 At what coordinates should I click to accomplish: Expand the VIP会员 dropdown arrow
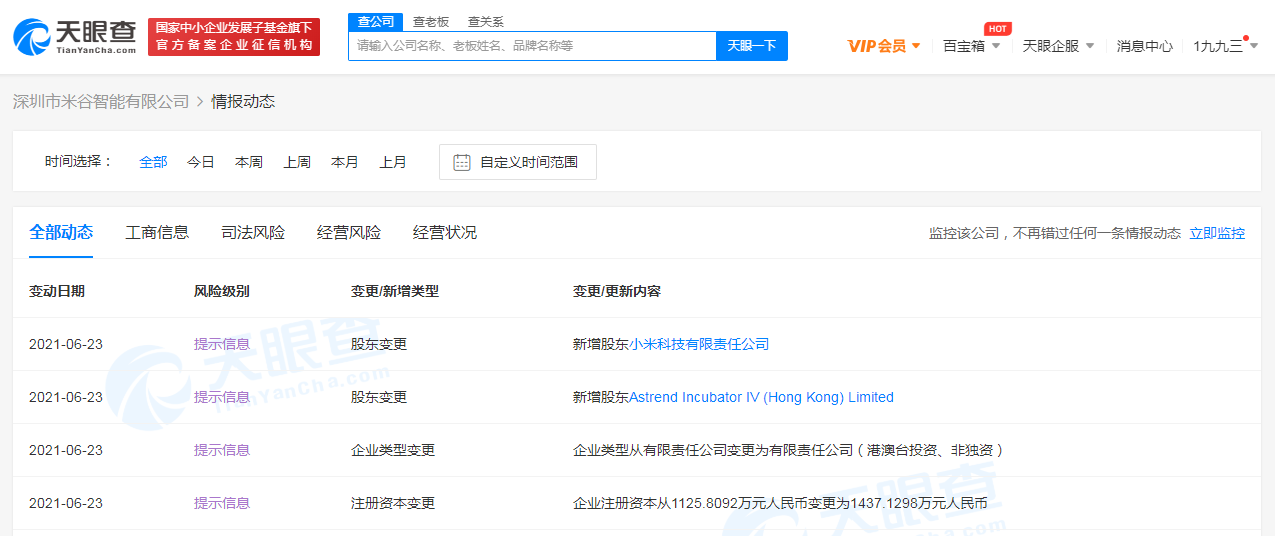916,46
